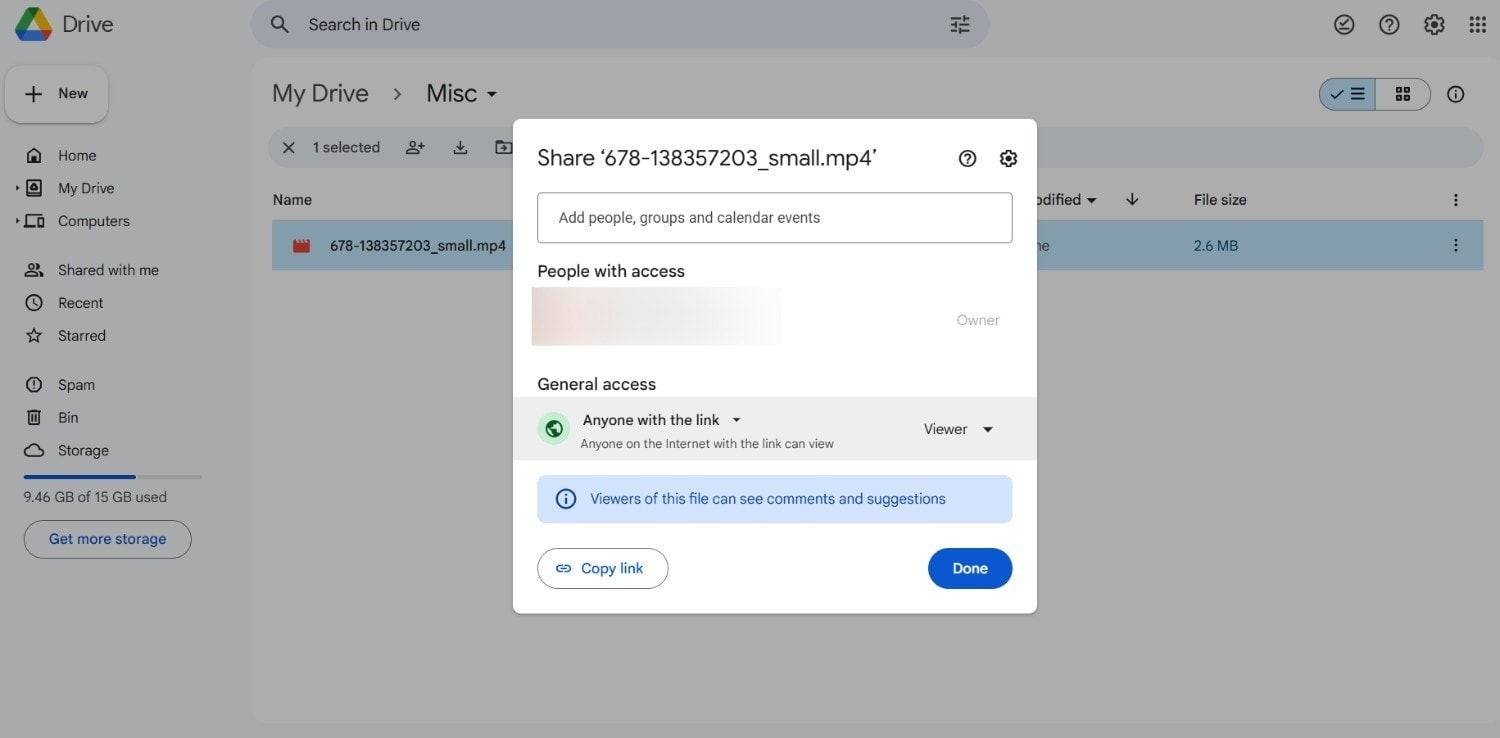Screen dimensions: 1500x738
Task: Open advanced search filter options
Action: 960,25
